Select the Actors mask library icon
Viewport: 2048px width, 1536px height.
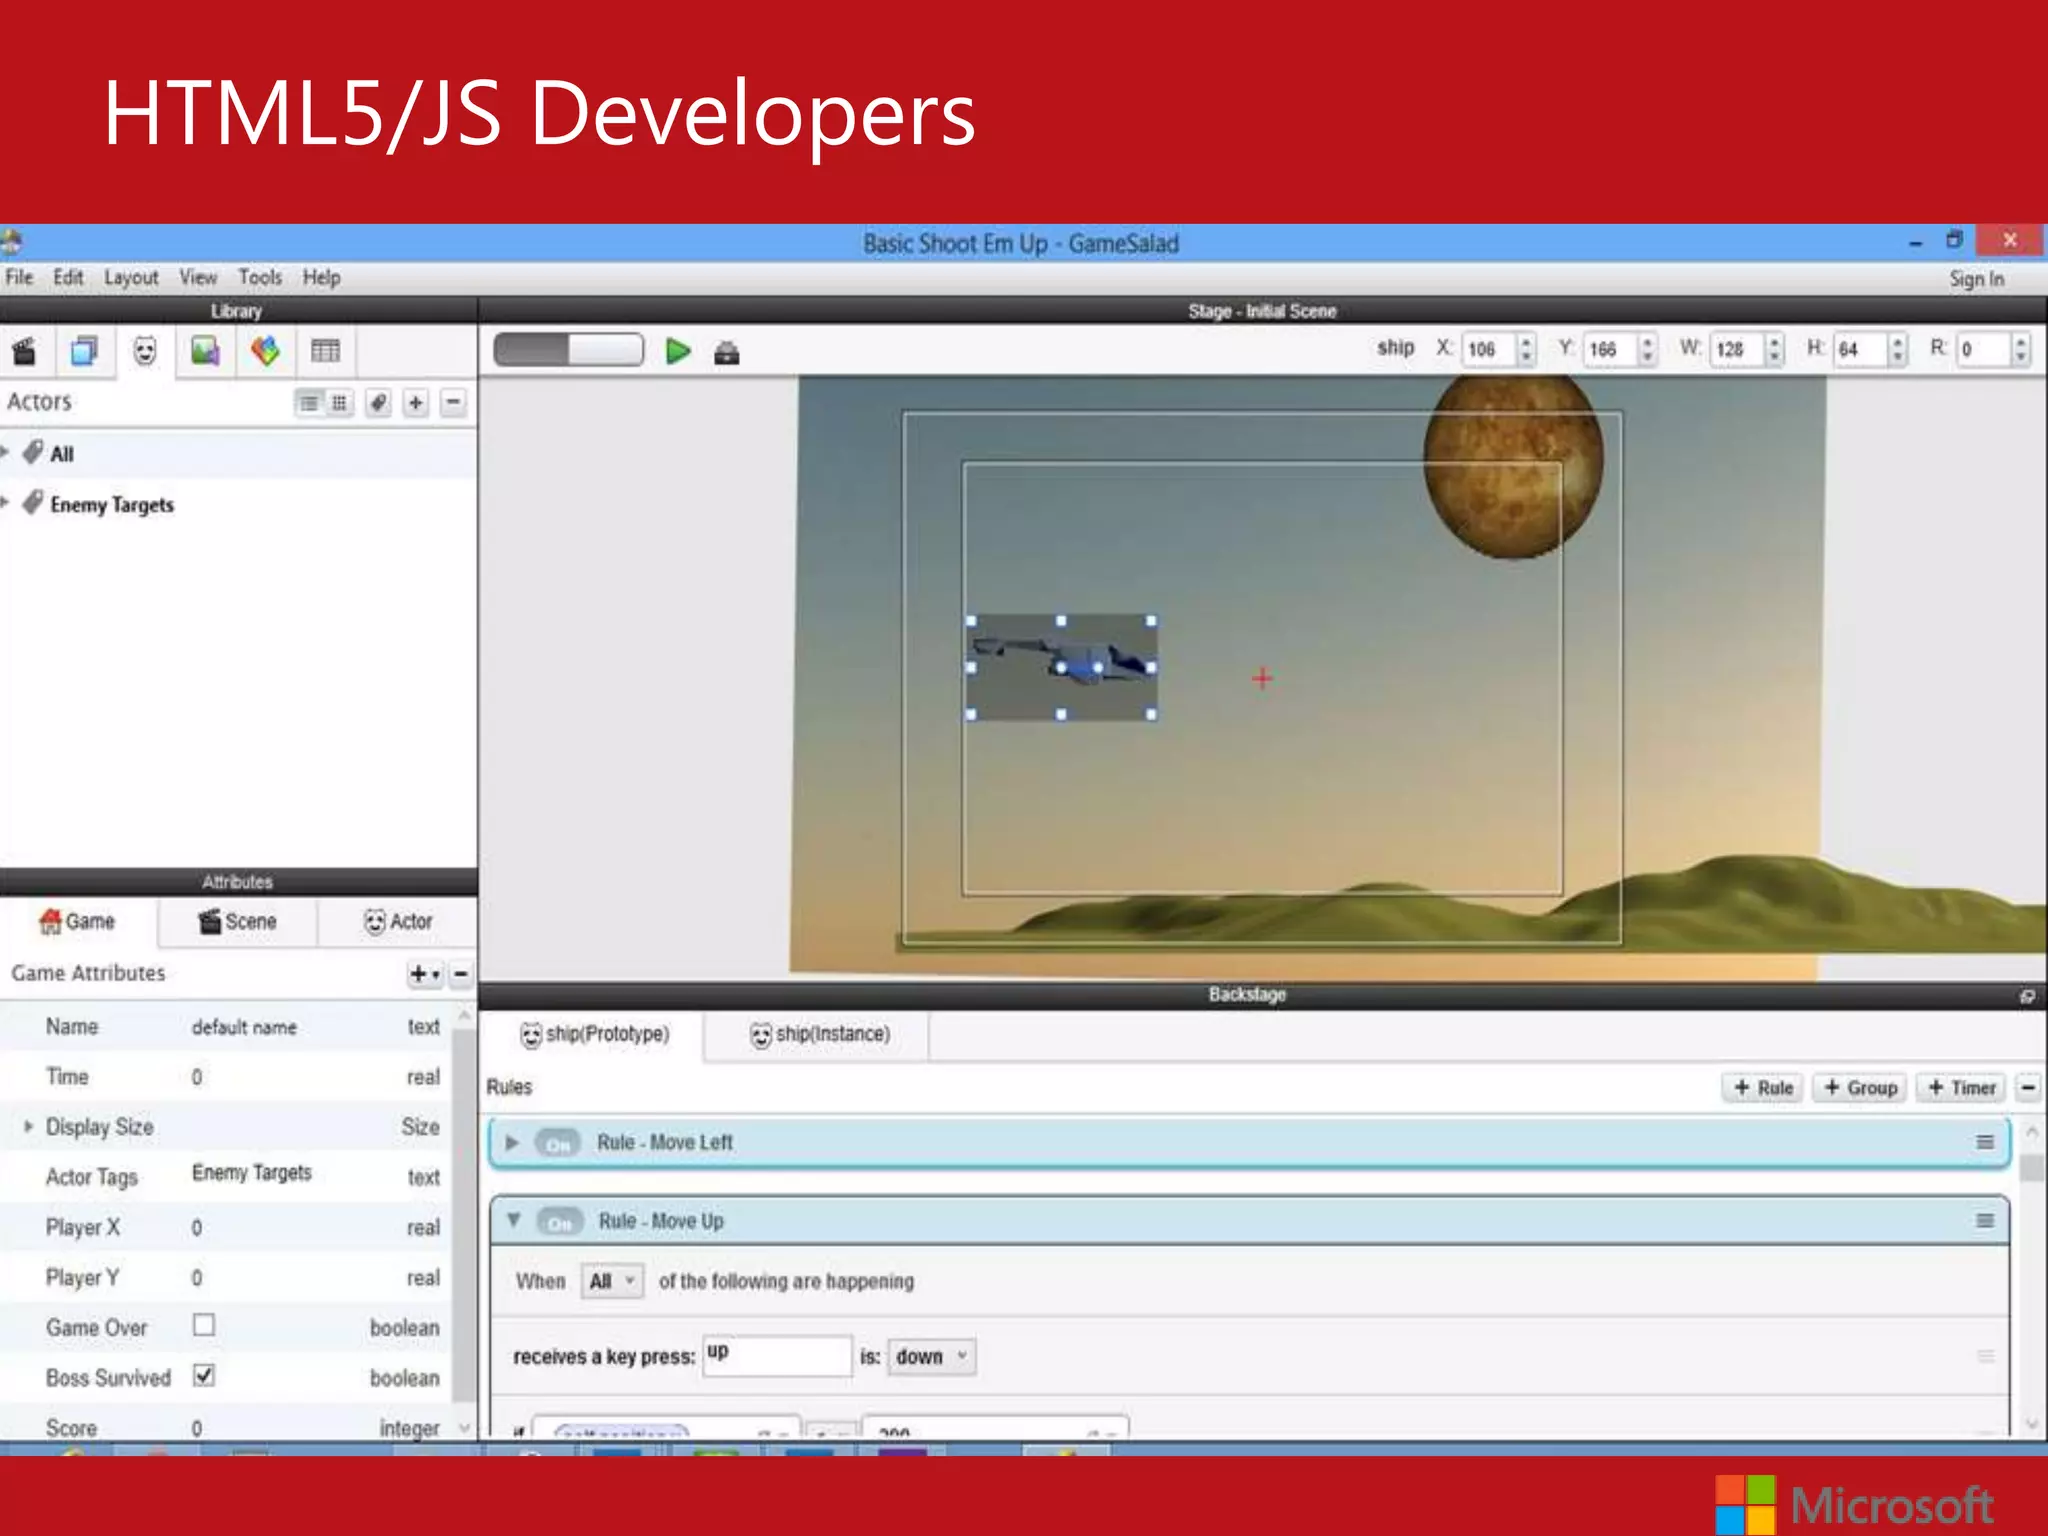(145, 352)
